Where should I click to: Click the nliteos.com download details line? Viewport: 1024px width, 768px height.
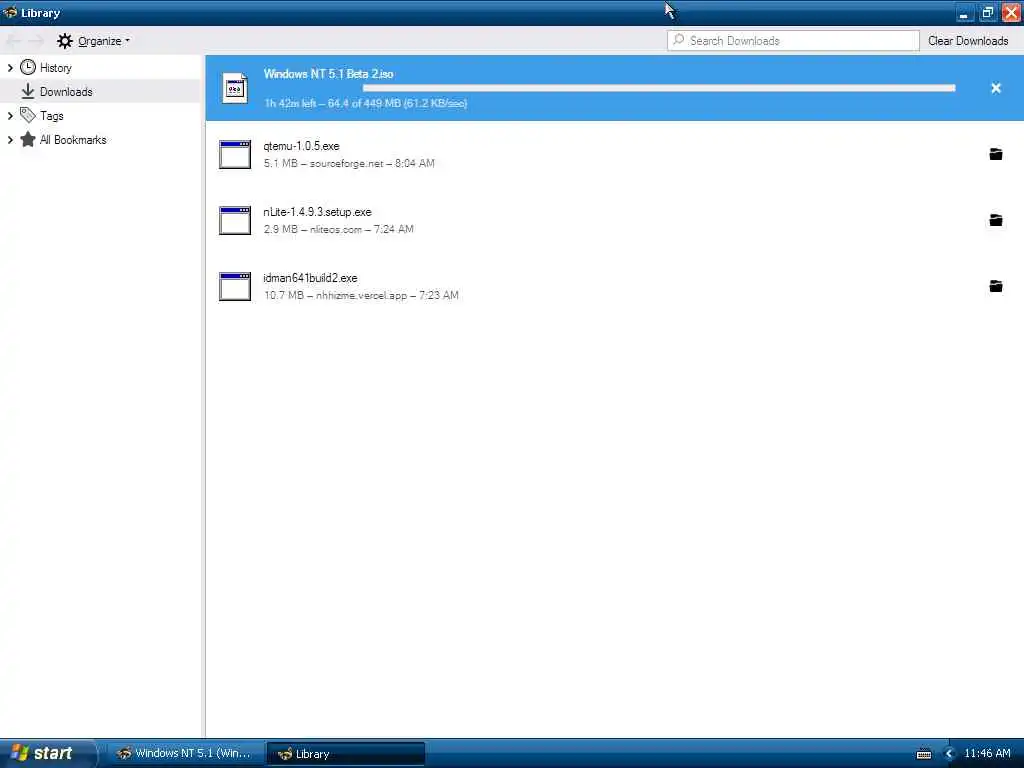338,229
